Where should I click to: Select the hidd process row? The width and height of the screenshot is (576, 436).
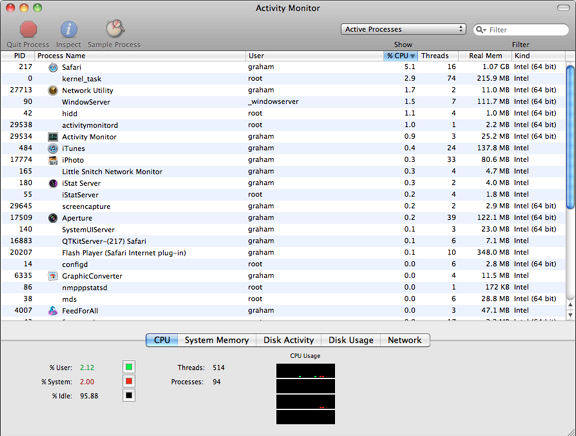click(283, 113)
